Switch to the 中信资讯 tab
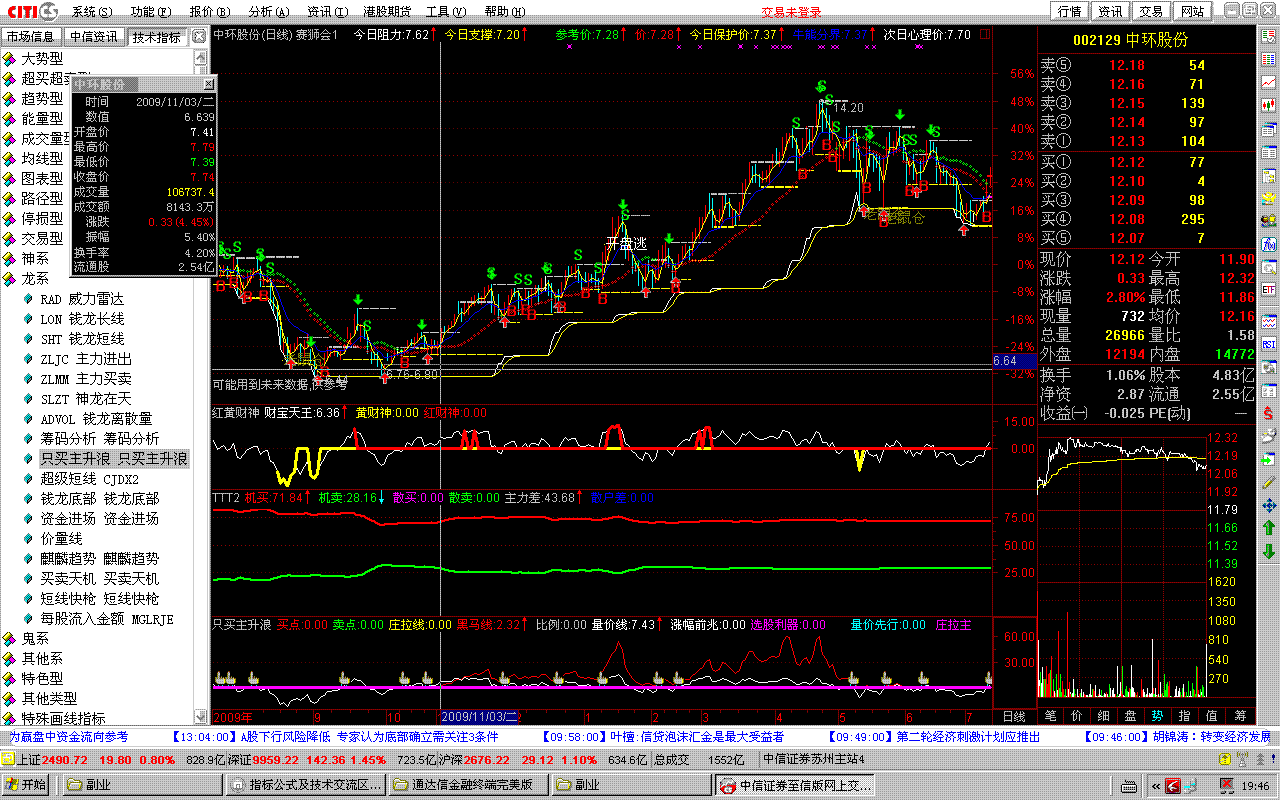 [x=94, y=37]
